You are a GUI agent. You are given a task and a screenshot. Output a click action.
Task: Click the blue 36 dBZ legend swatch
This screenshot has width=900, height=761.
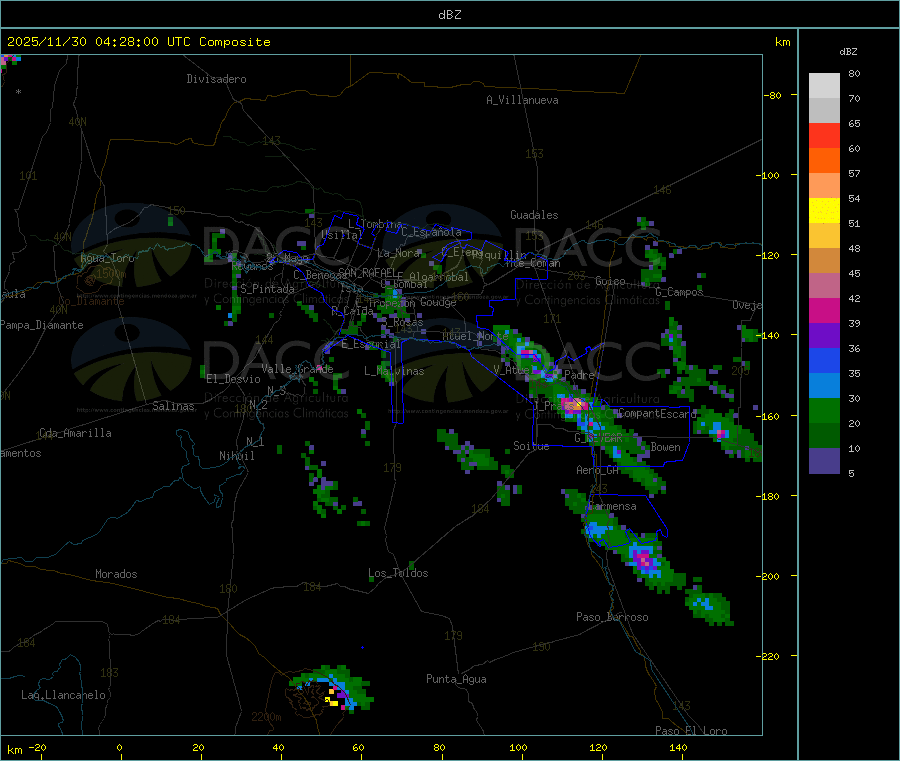coord(824,360)
